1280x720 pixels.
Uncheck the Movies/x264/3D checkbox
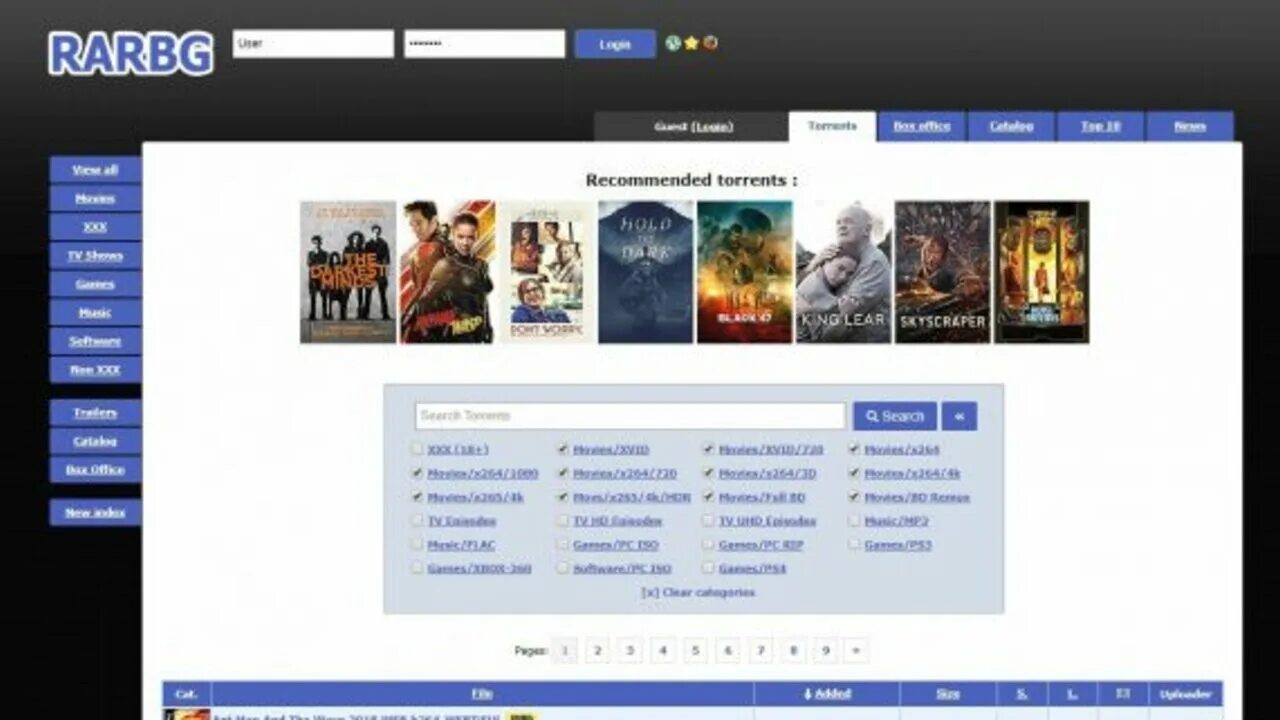pyautogui.click(x=708, y=473)
